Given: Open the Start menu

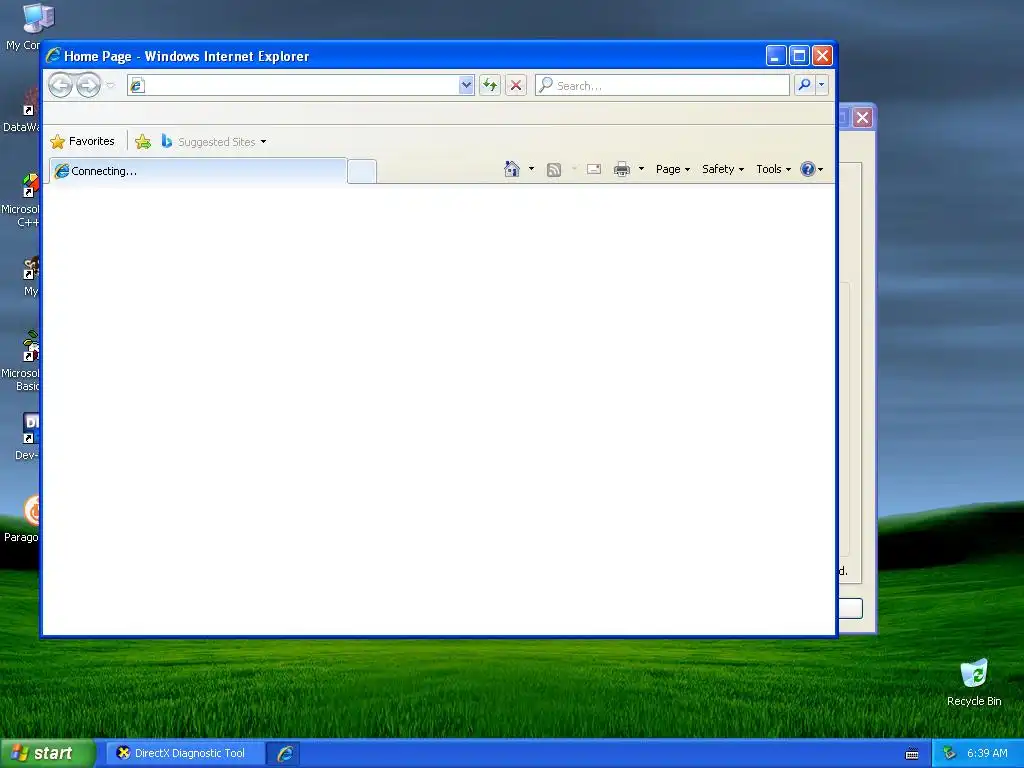Looking at the screenshot, I should tap(47, 753).
